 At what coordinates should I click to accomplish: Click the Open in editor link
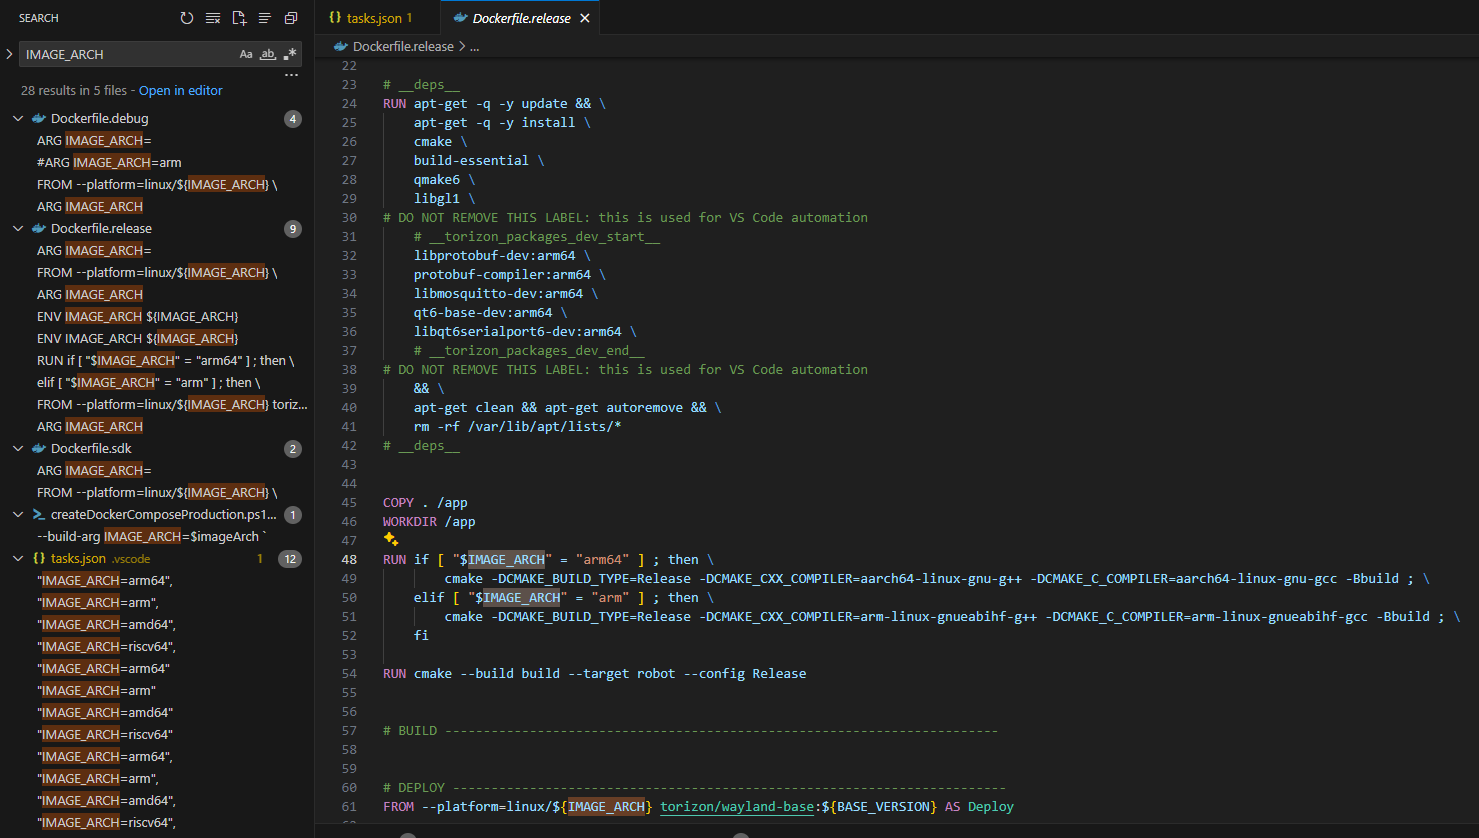(x=180, y=90)
